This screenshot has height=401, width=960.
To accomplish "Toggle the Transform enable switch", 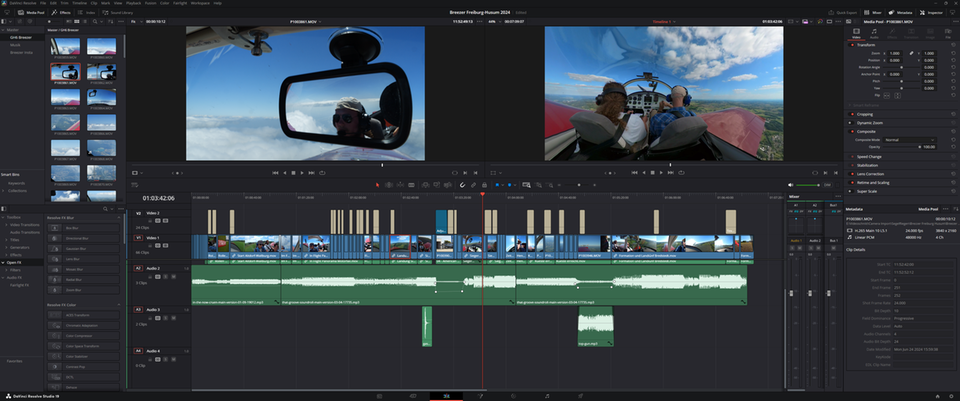I will pos(852,45).
